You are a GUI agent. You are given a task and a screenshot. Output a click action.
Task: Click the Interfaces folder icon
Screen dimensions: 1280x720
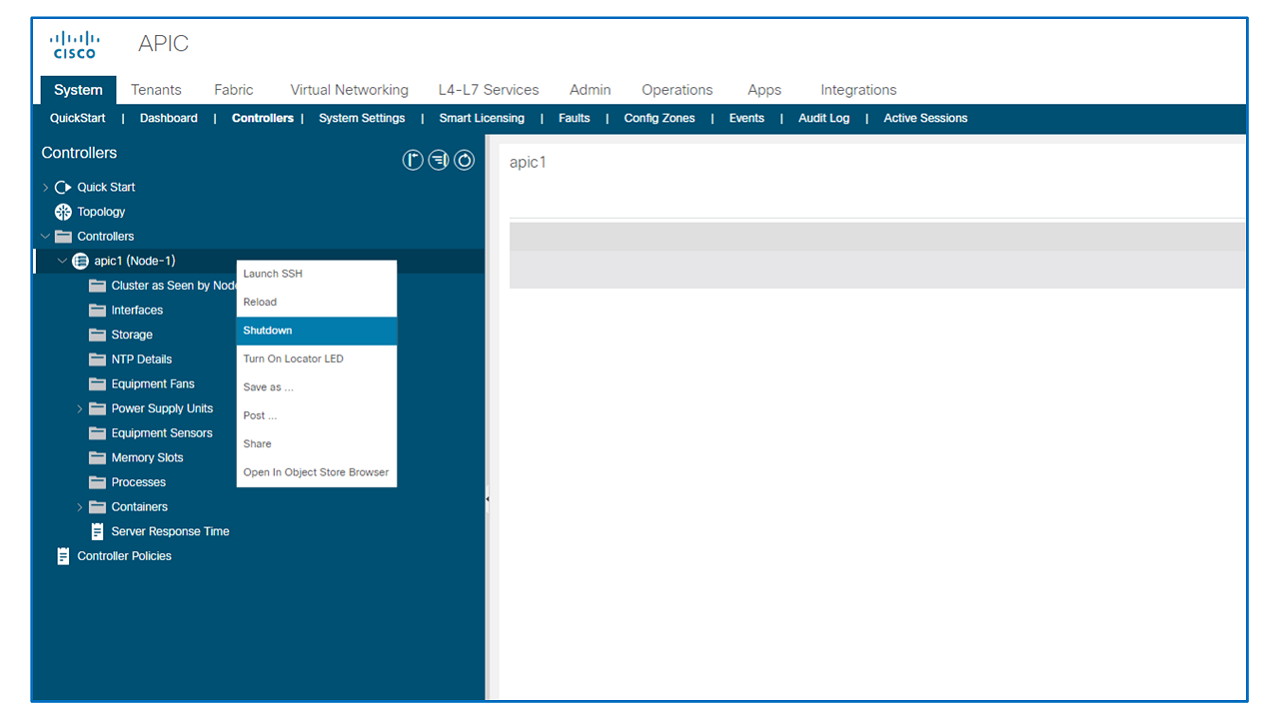click(97, 310)
